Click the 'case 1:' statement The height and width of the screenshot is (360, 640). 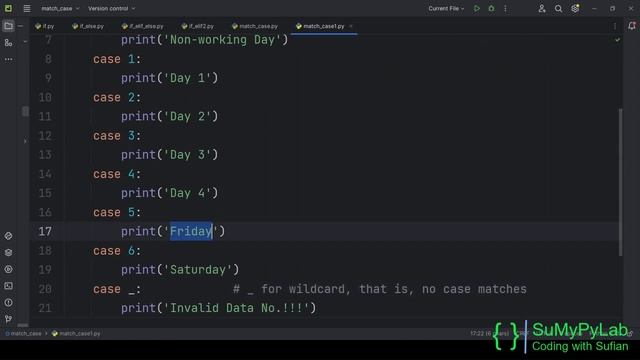[x=117, y=59]
